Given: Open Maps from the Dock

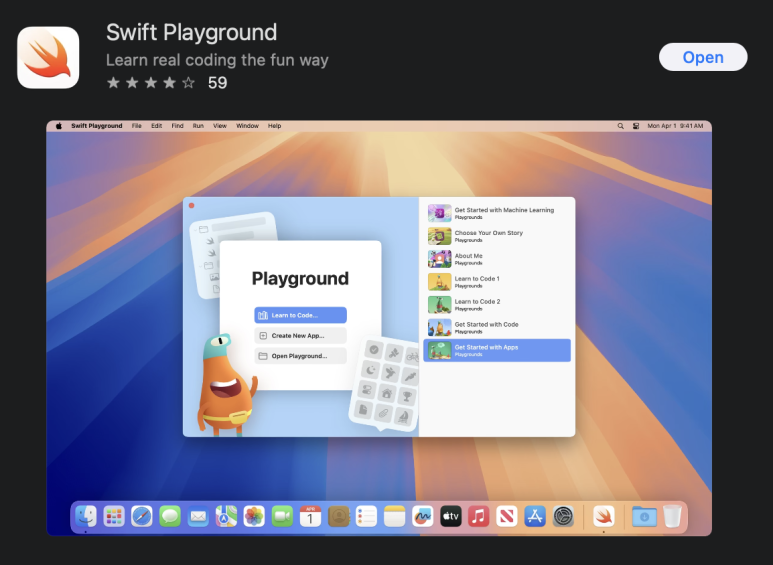Looking at the screenshot, I should [226, 516].
